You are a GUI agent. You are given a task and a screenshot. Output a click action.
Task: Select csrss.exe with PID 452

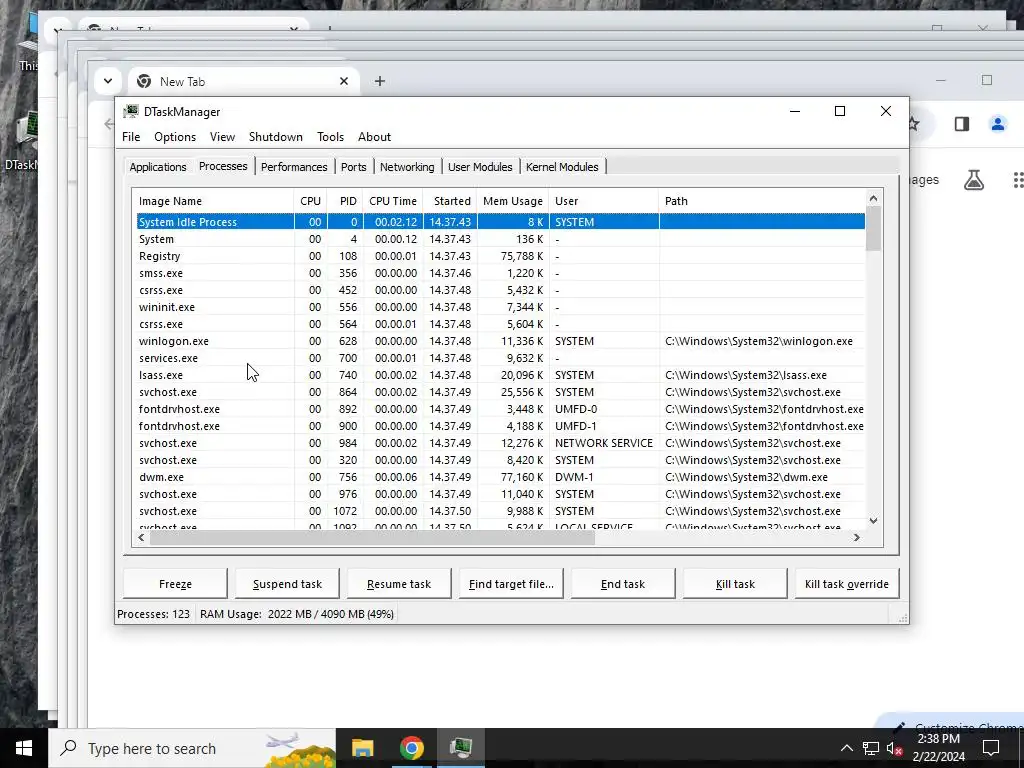pyautogui.click(x=501, y=290)
